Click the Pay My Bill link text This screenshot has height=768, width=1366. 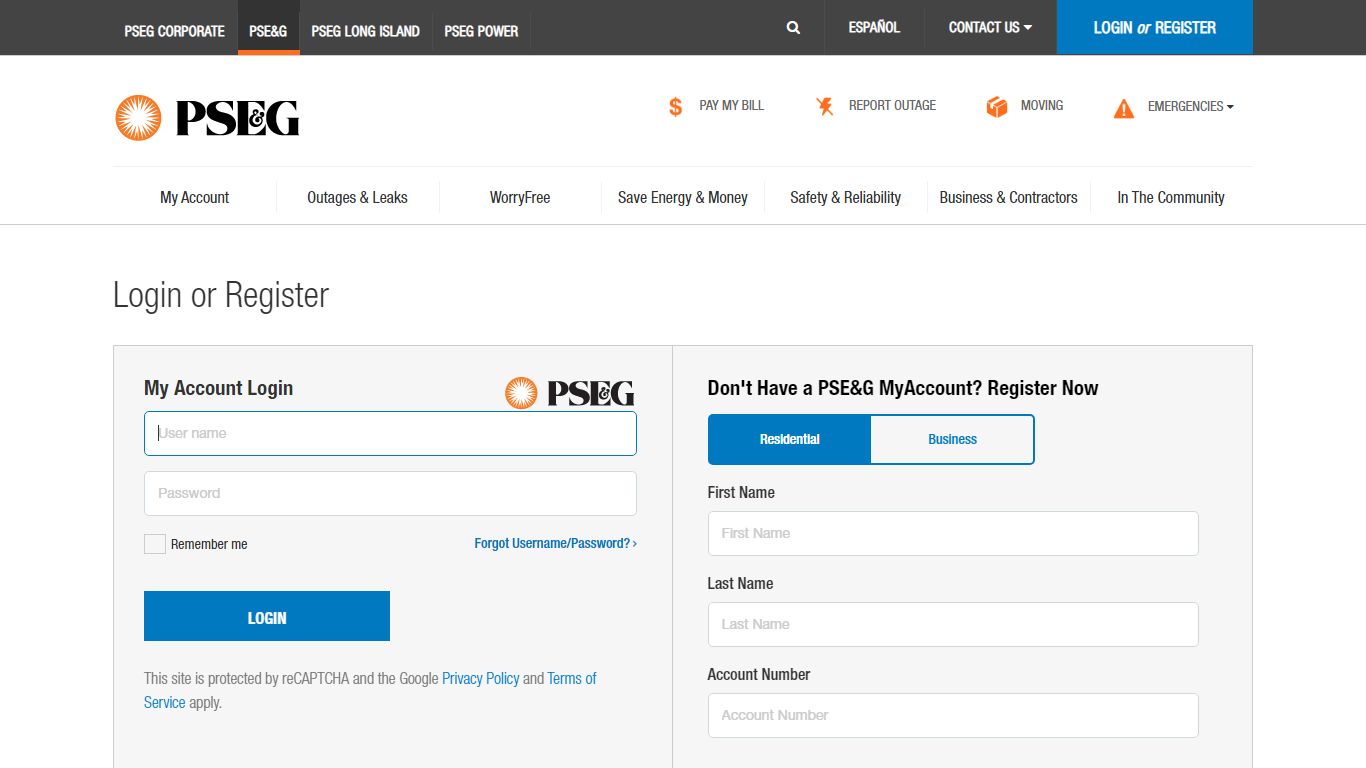click(x=731, y=105)
